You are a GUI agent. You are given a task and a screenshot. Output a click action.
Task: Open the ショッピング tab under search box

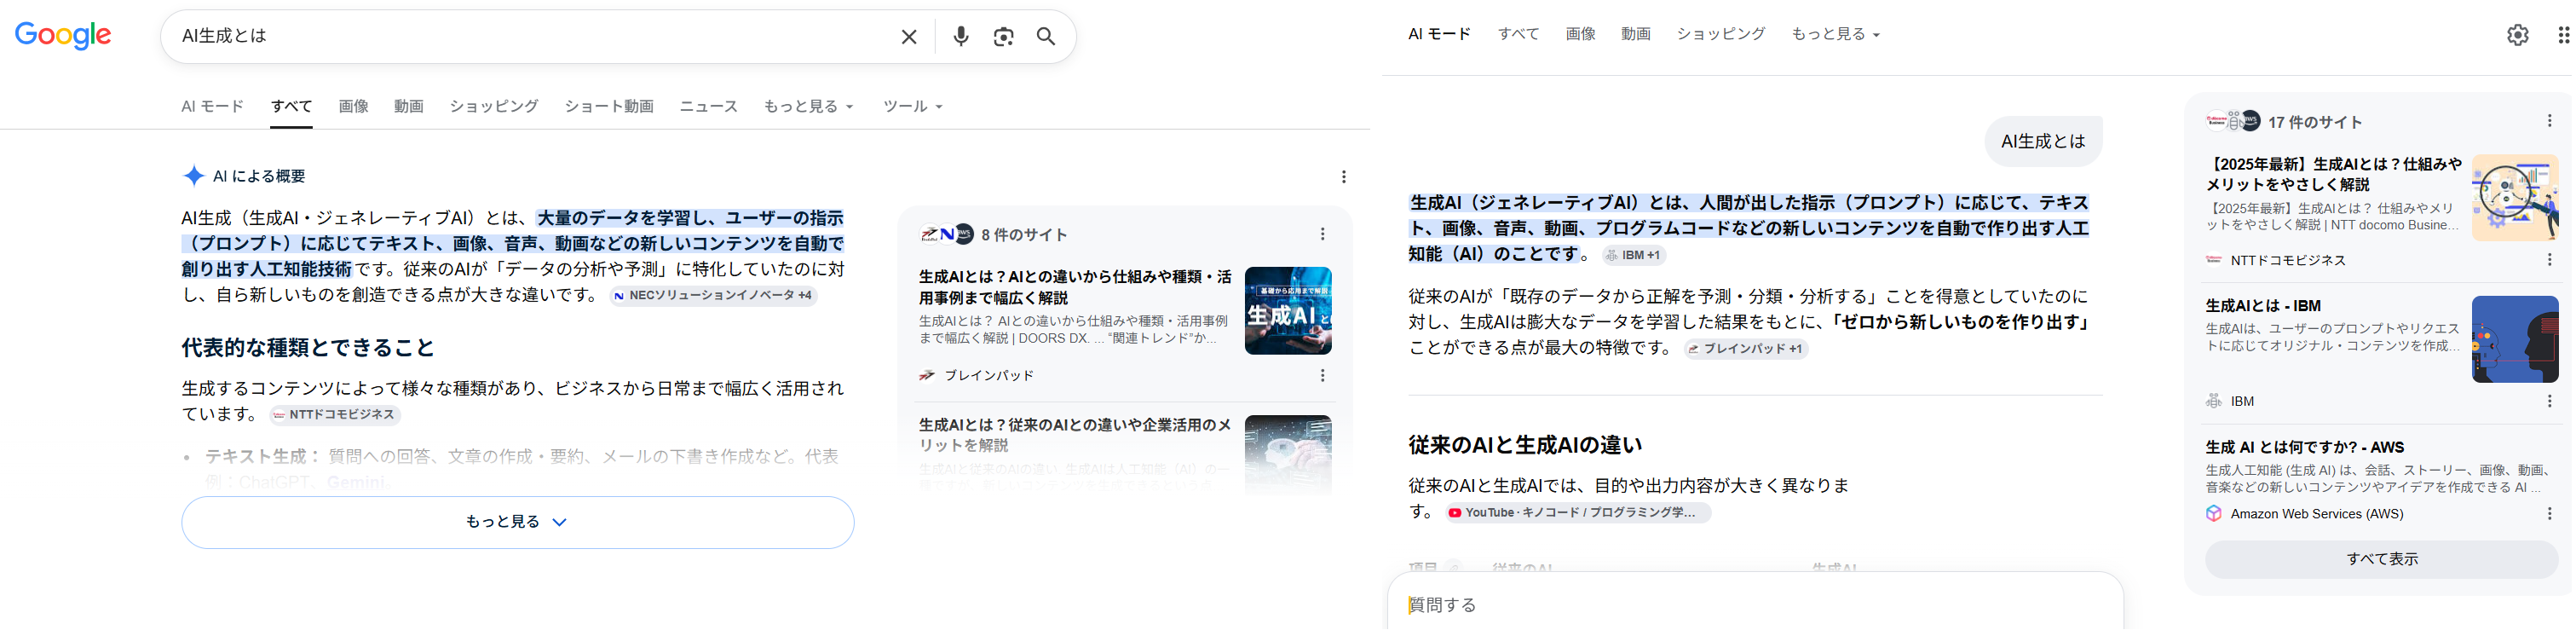(494, 106)
